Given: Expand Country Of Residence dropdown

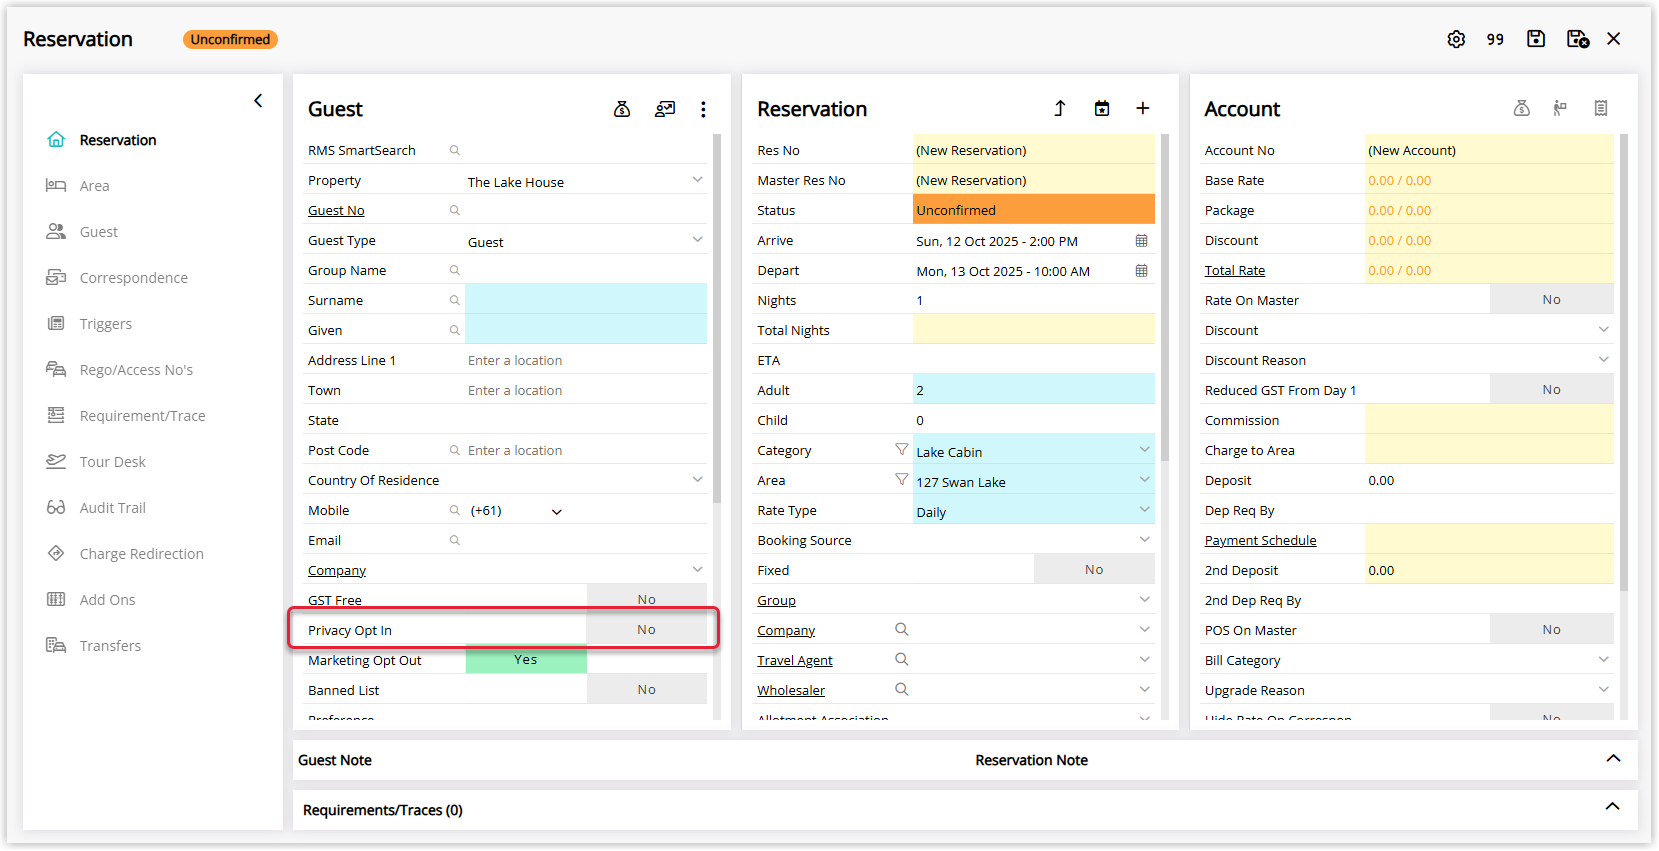Looking at the screenshot, I should pos(697,480).
